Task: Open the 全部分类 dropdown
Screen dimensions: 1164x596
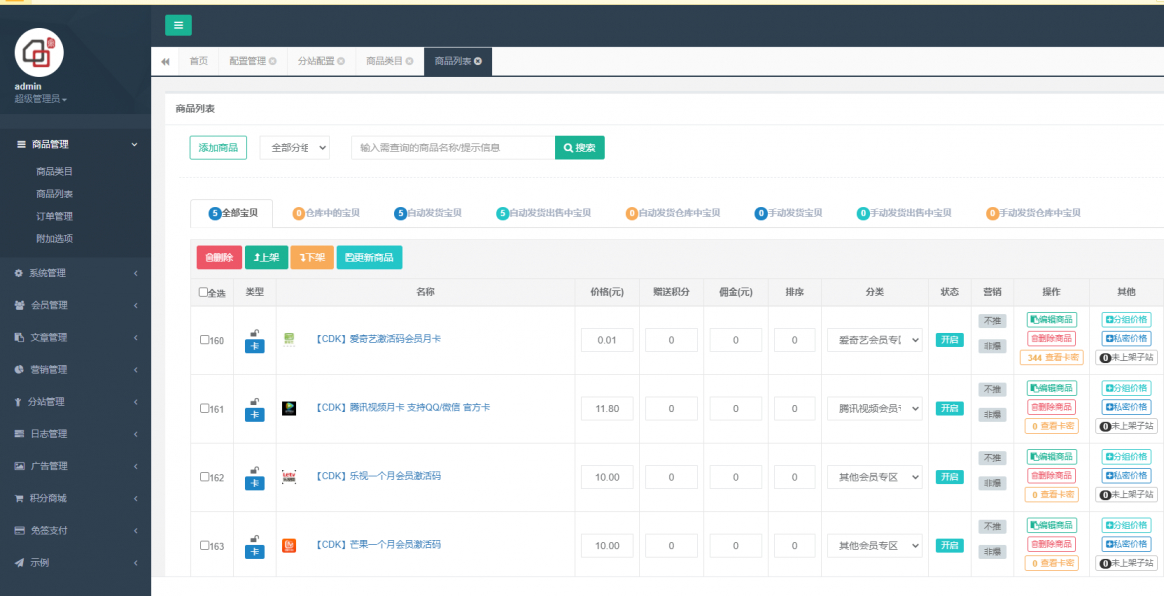Action: (295, 147)
